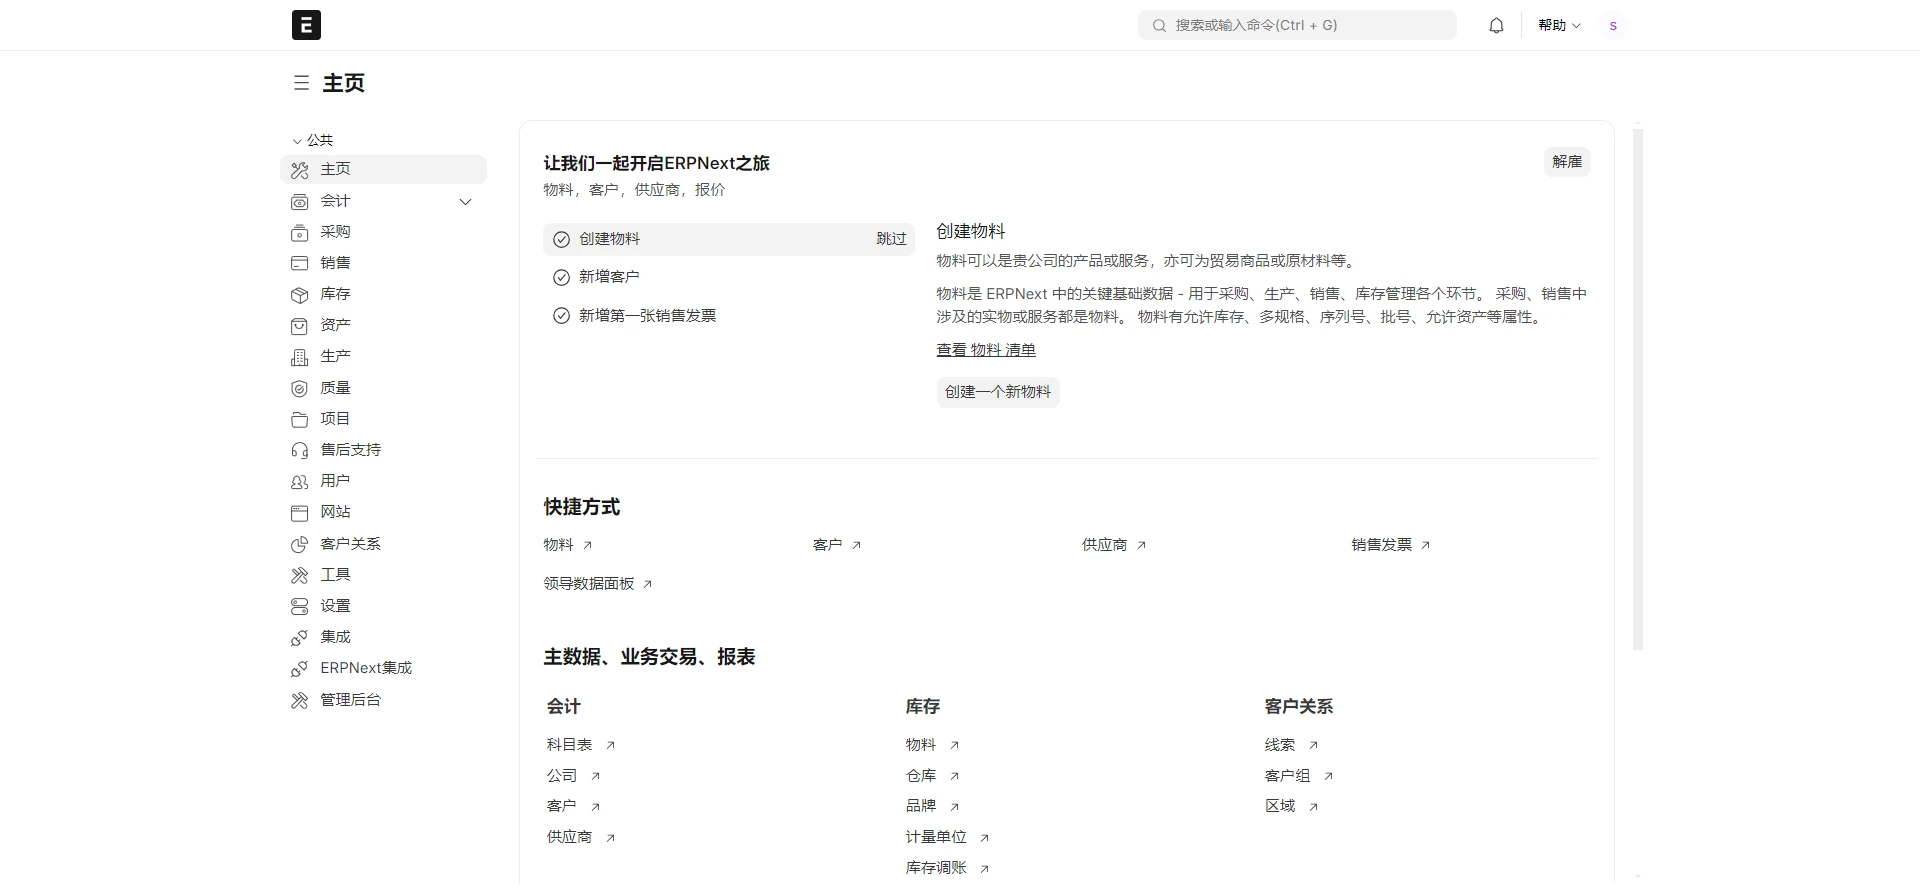Click the 设置 toggle icon
The height and width of the screenshot is (889, 1920).
299,606
